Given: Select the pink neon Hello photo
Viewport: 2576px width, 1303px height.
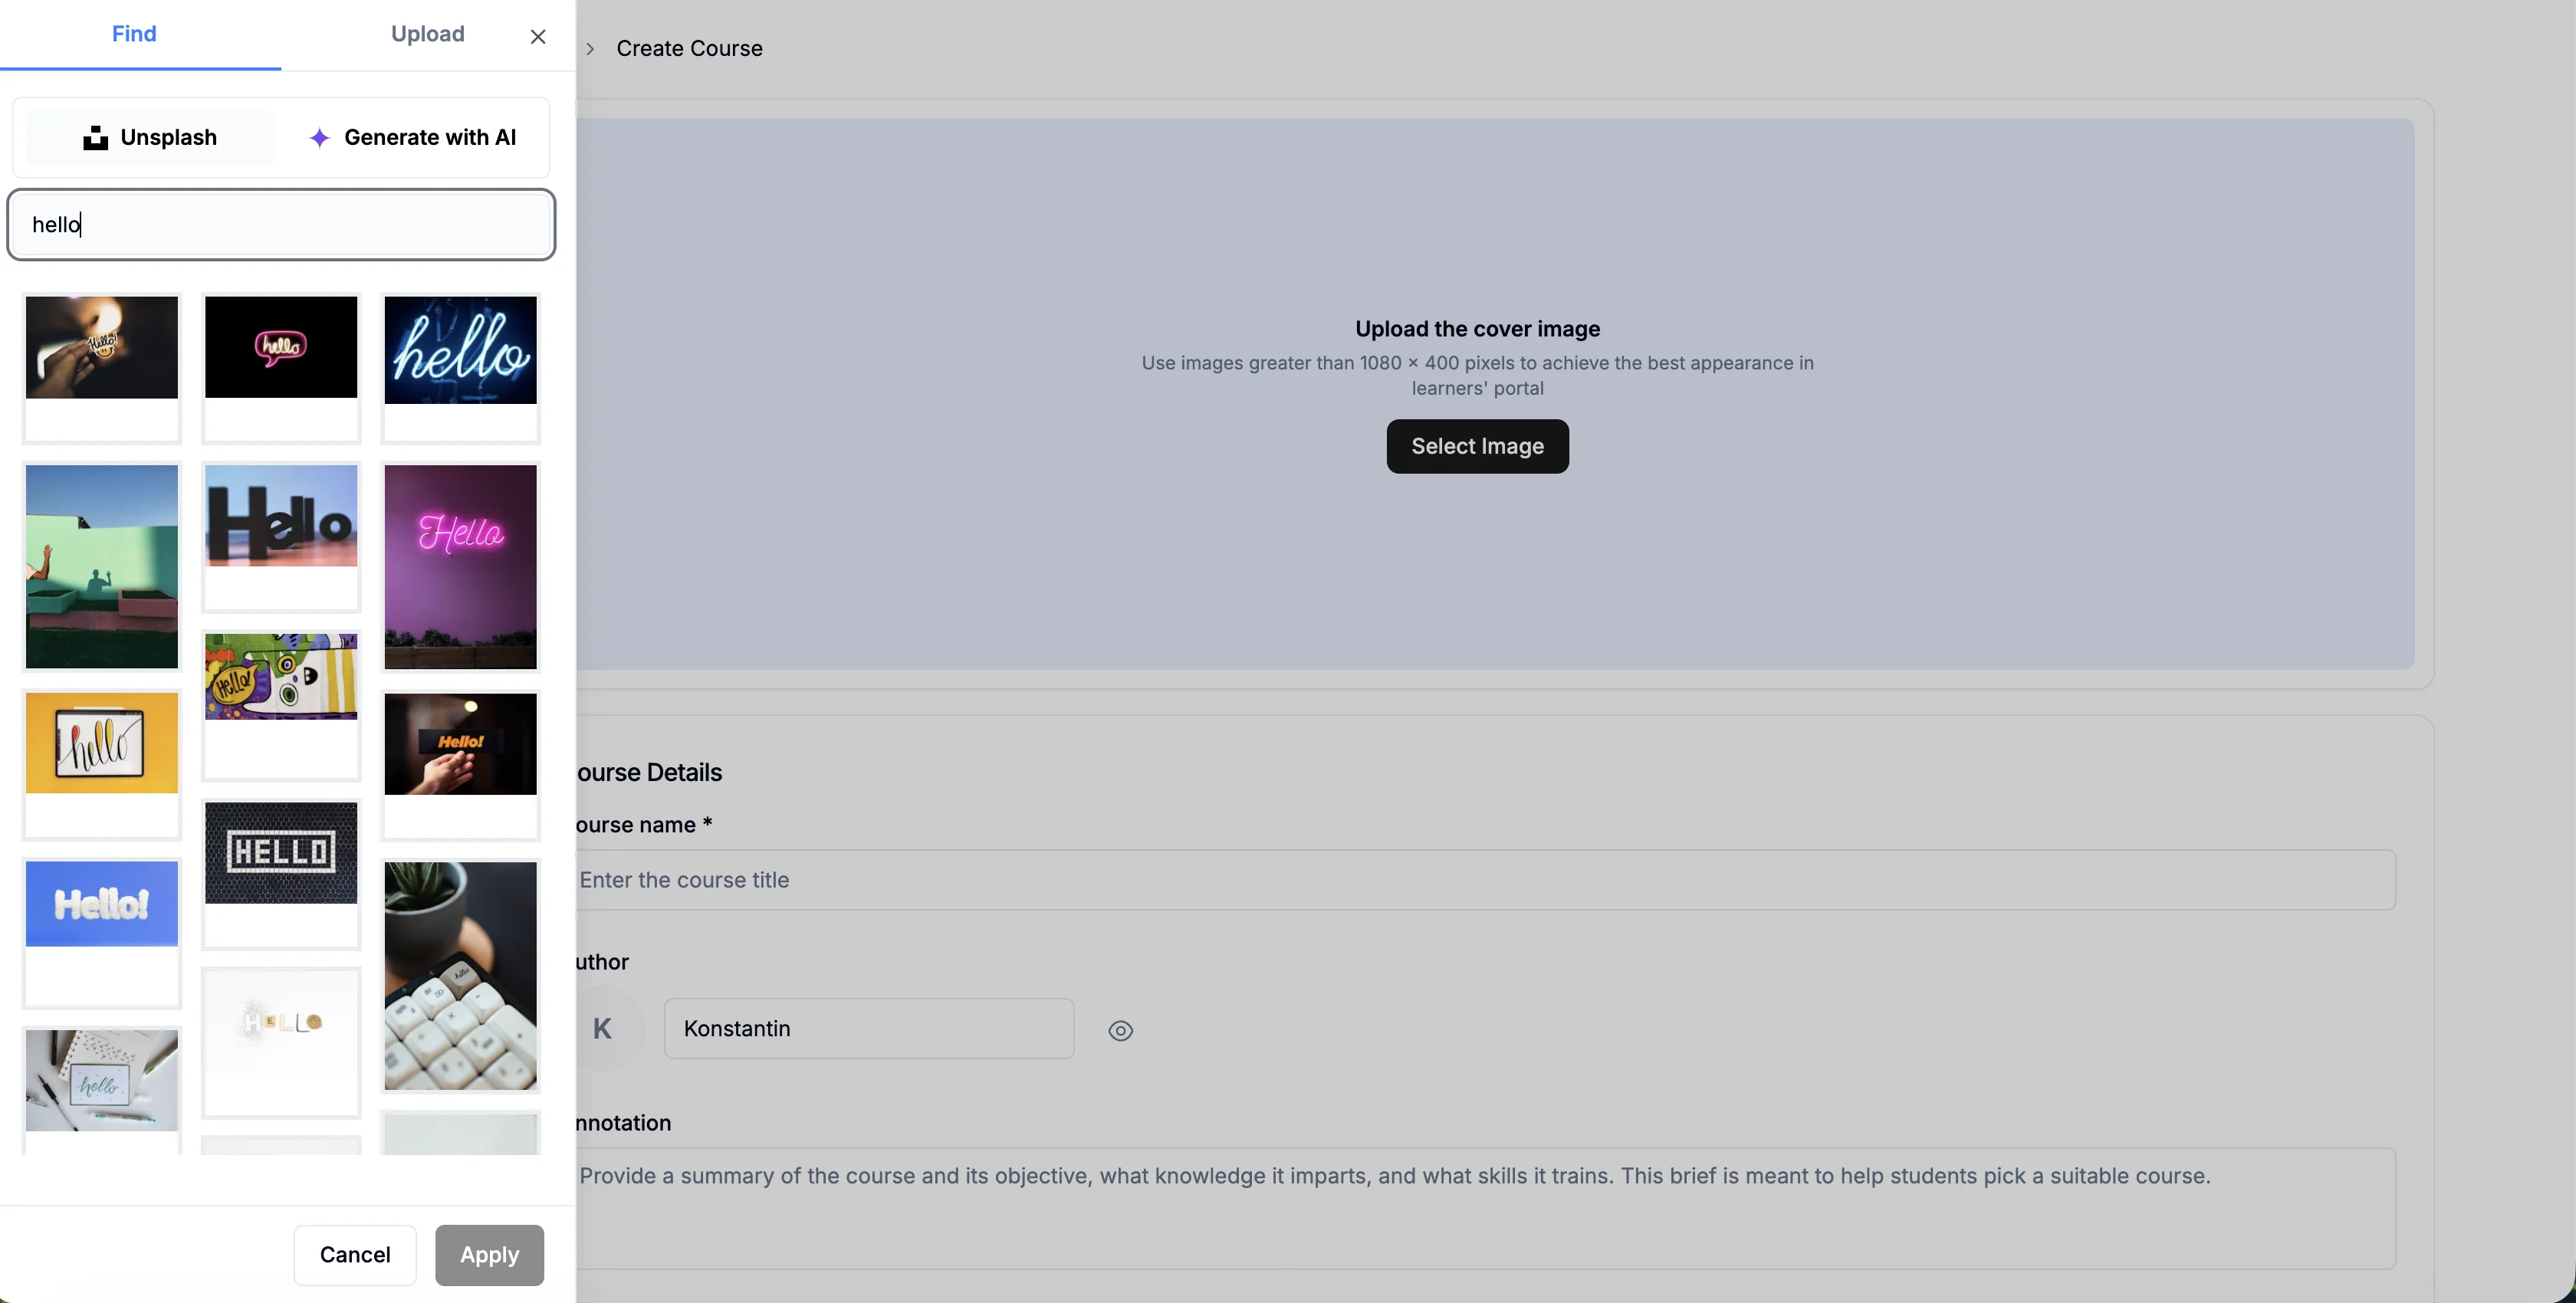Looking at the screenshot, I should 460,566.
